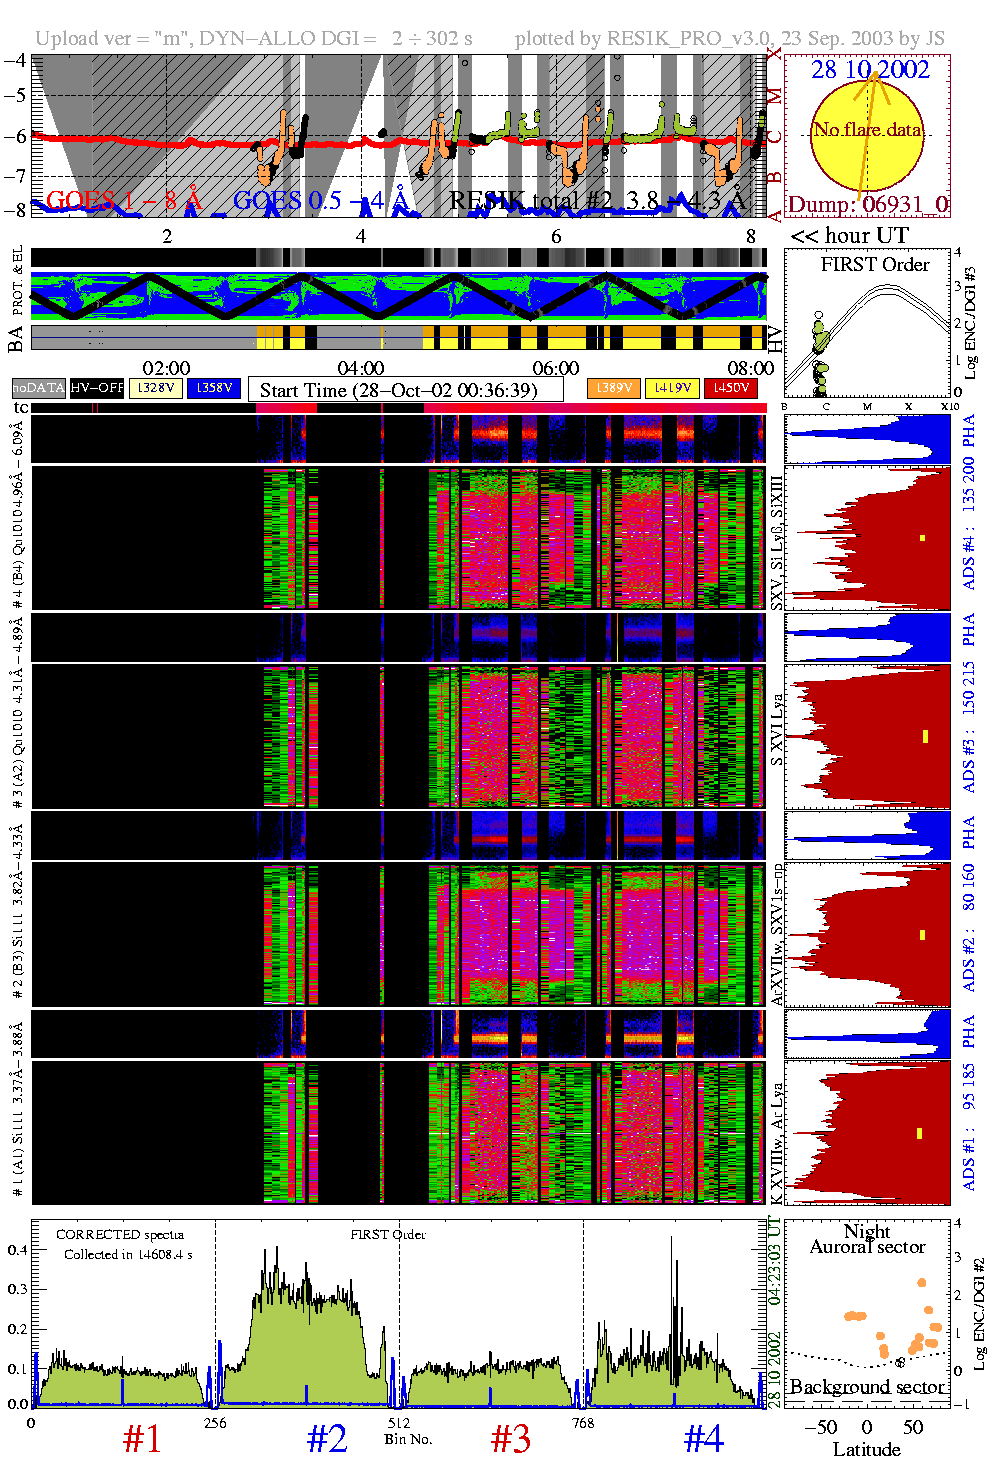Click the HV-OFF black legend box

coord(97,388)
